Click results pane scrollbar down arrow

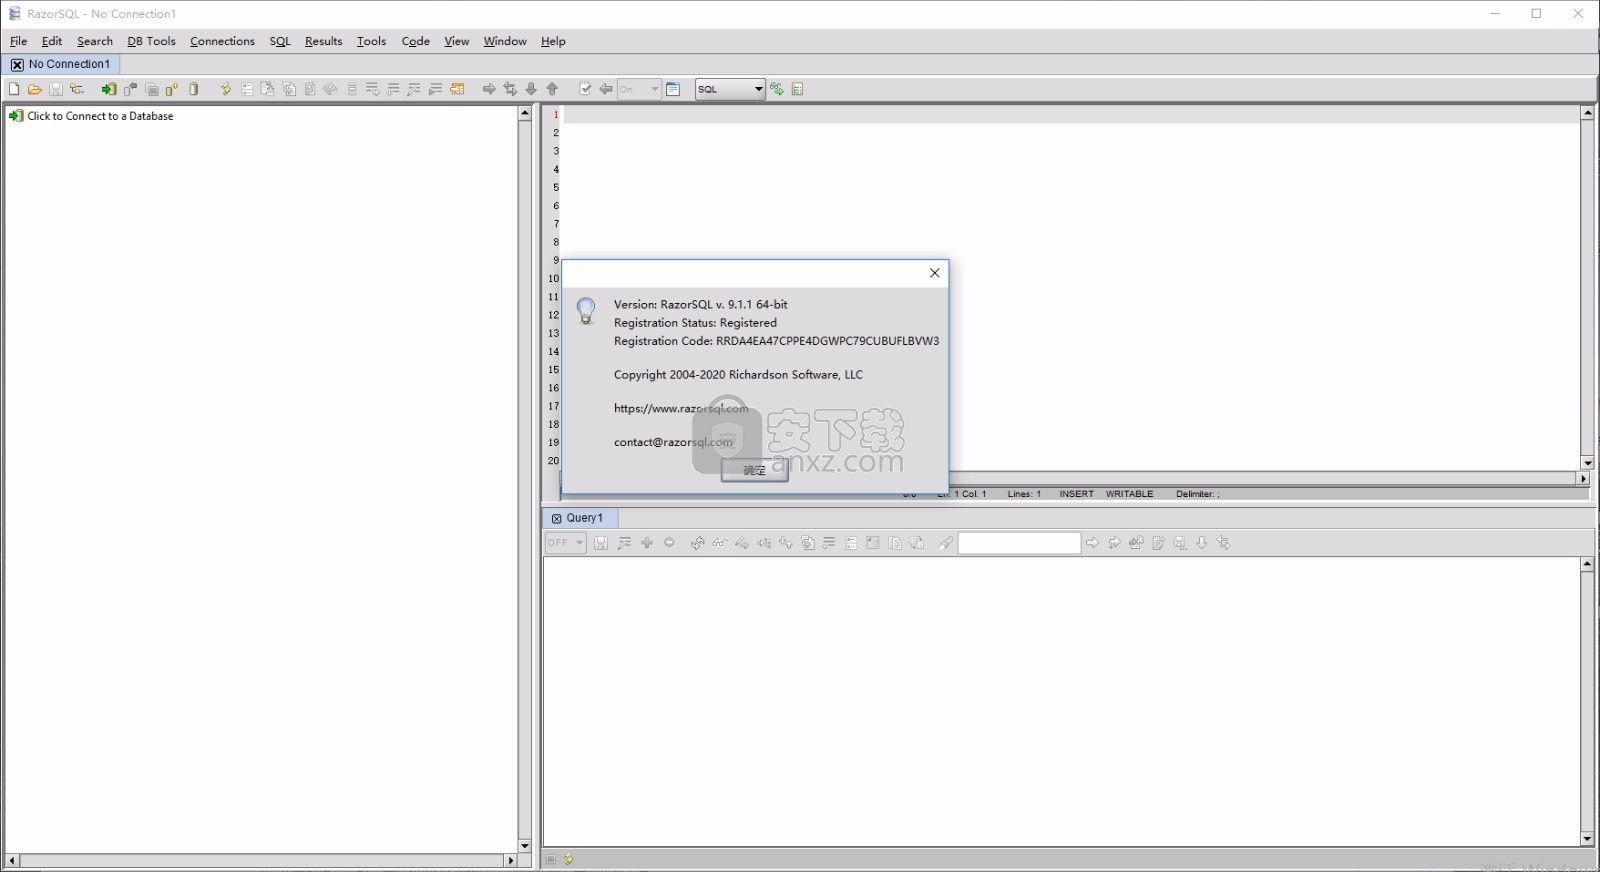click(1587, 839)
